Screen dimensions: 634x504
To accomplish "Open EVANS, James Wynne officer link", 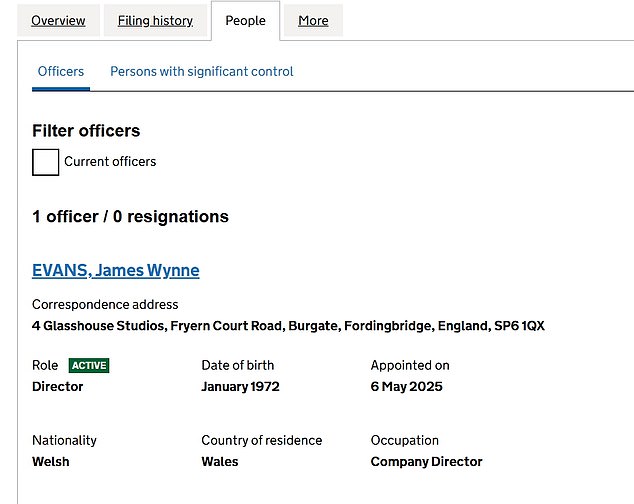I will pyautogui.click(x=116, y=270).
